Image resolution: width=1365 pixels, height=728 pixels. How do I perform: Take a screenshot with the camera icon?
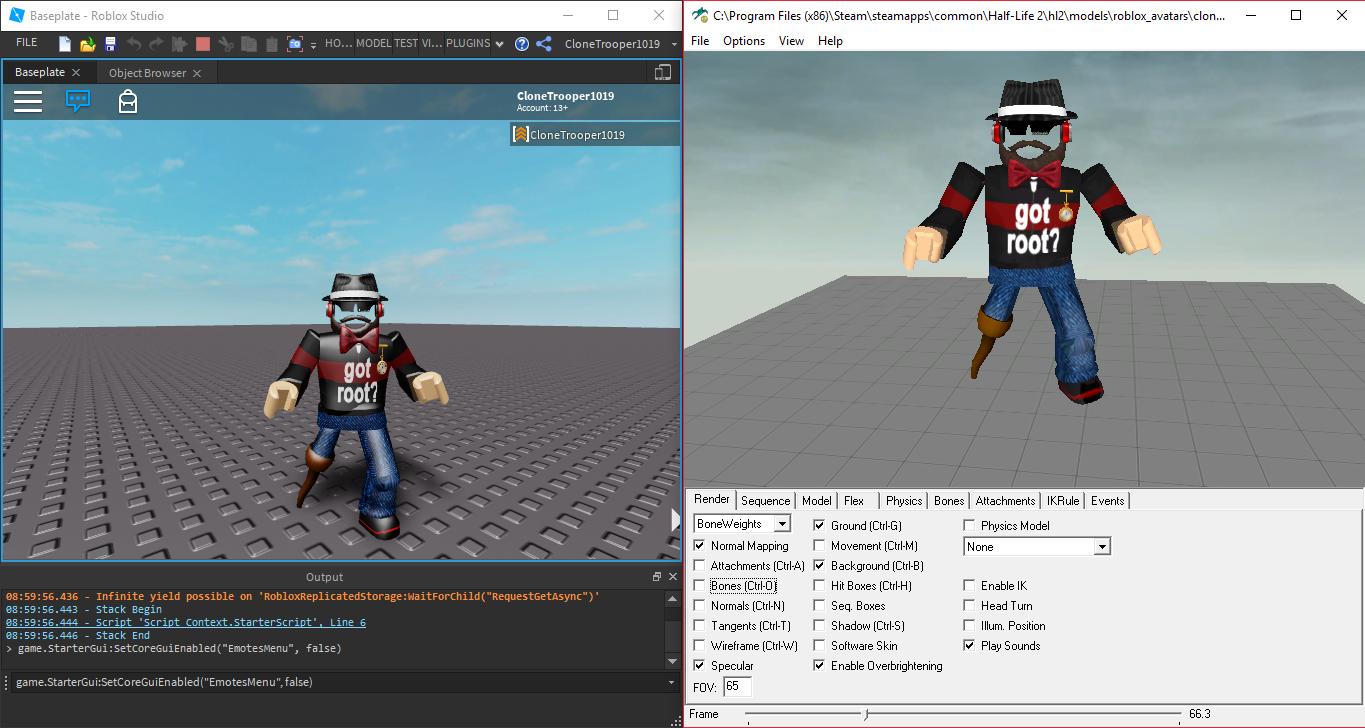tap(295, 44)
